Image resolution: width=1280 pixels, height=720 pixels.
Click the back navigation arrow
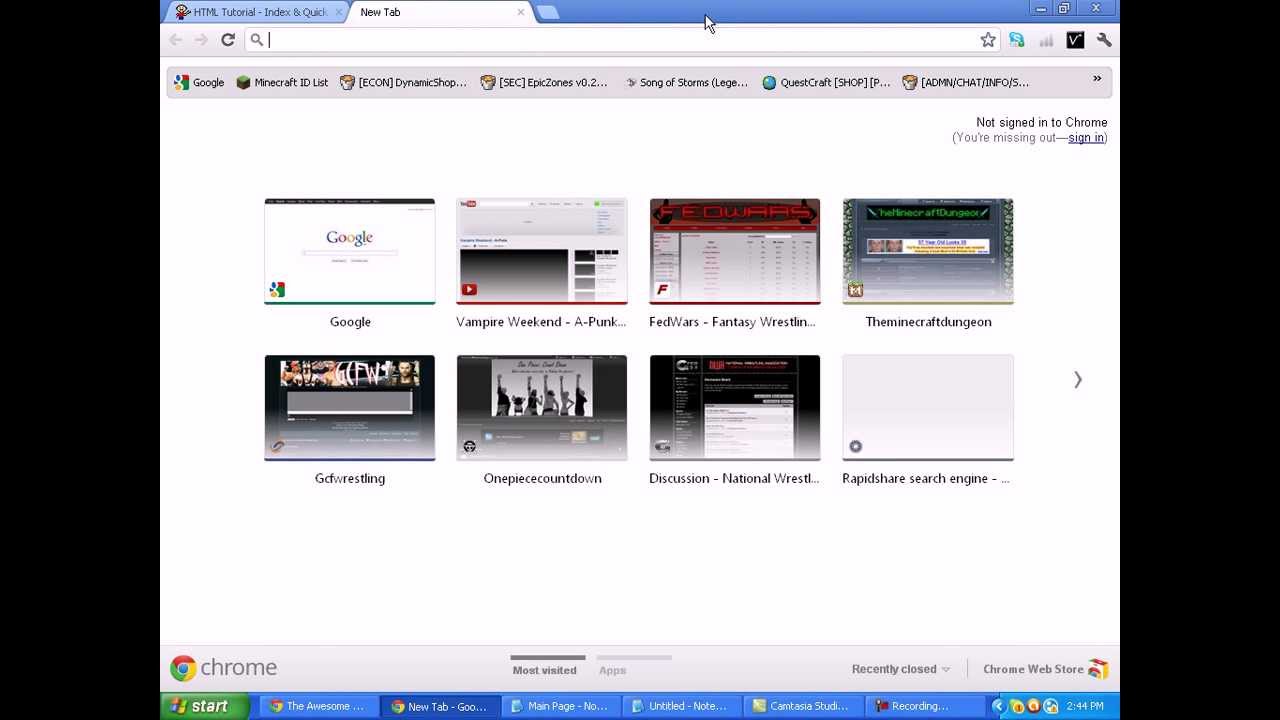[176, 40]
